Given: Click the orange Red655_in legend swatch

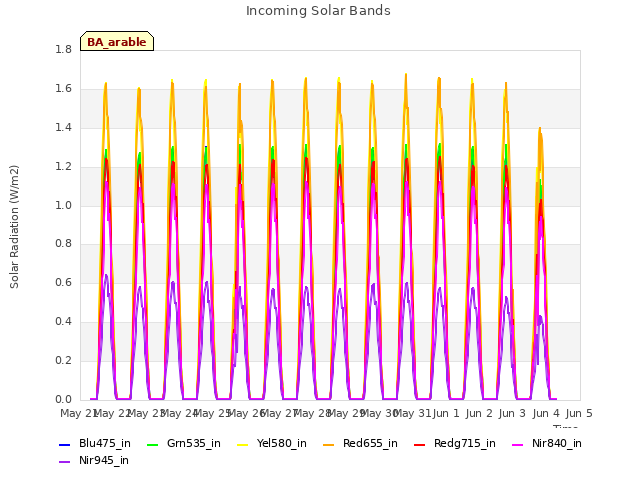Looking at the screenshot, I should coord(329,444).
